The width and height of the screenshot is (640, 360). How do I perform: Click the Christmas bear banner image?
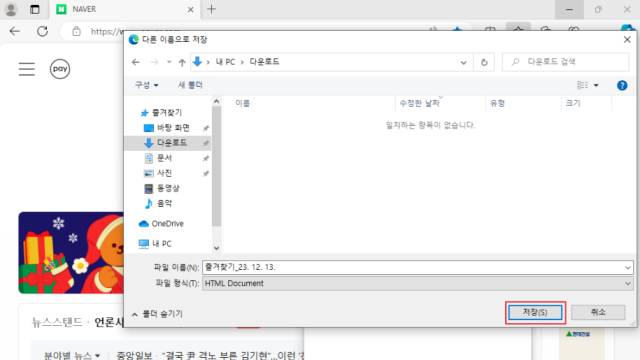(71, 253)
